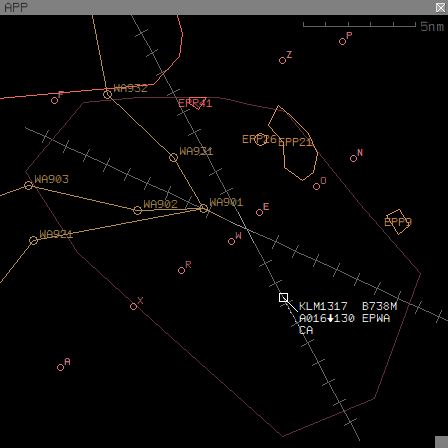Click the EPP21 restricted area label
448x448 pixels.
point(295,142)
